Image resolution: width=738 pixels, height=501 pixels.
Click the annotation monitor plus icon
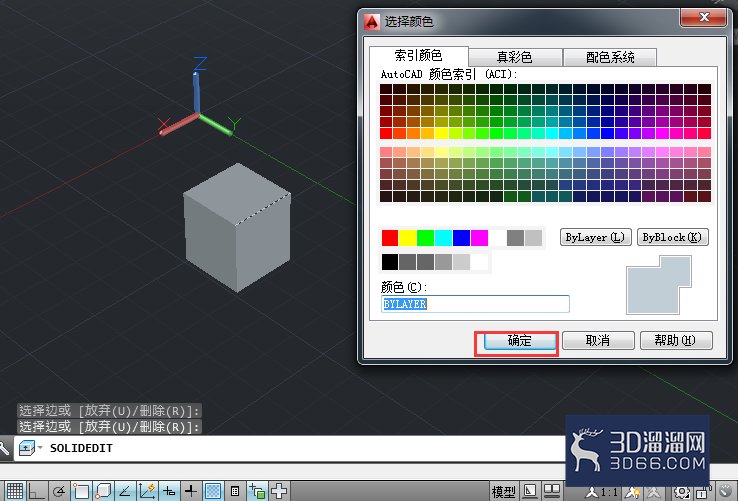[279, 491]
